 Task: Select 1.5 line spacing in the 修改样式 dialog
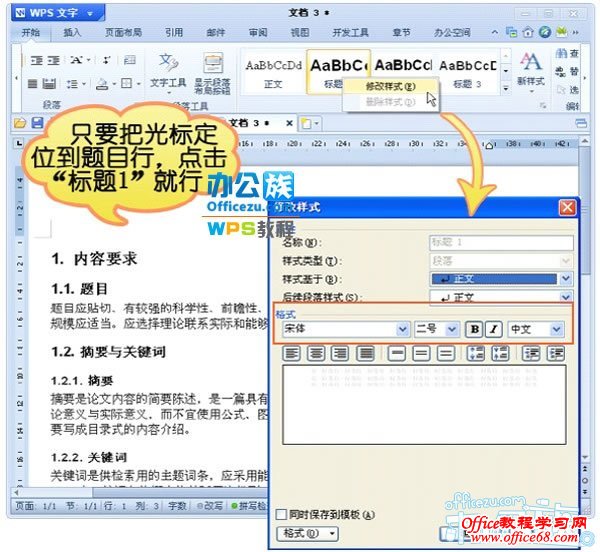pyautogui.click(x=421, y=353)
